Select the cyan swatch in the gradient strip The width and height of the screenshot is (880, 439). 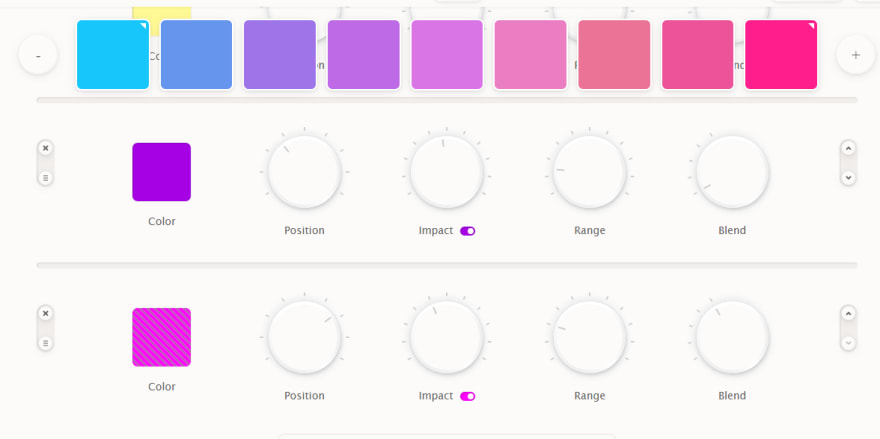click(x=113, y=54)
